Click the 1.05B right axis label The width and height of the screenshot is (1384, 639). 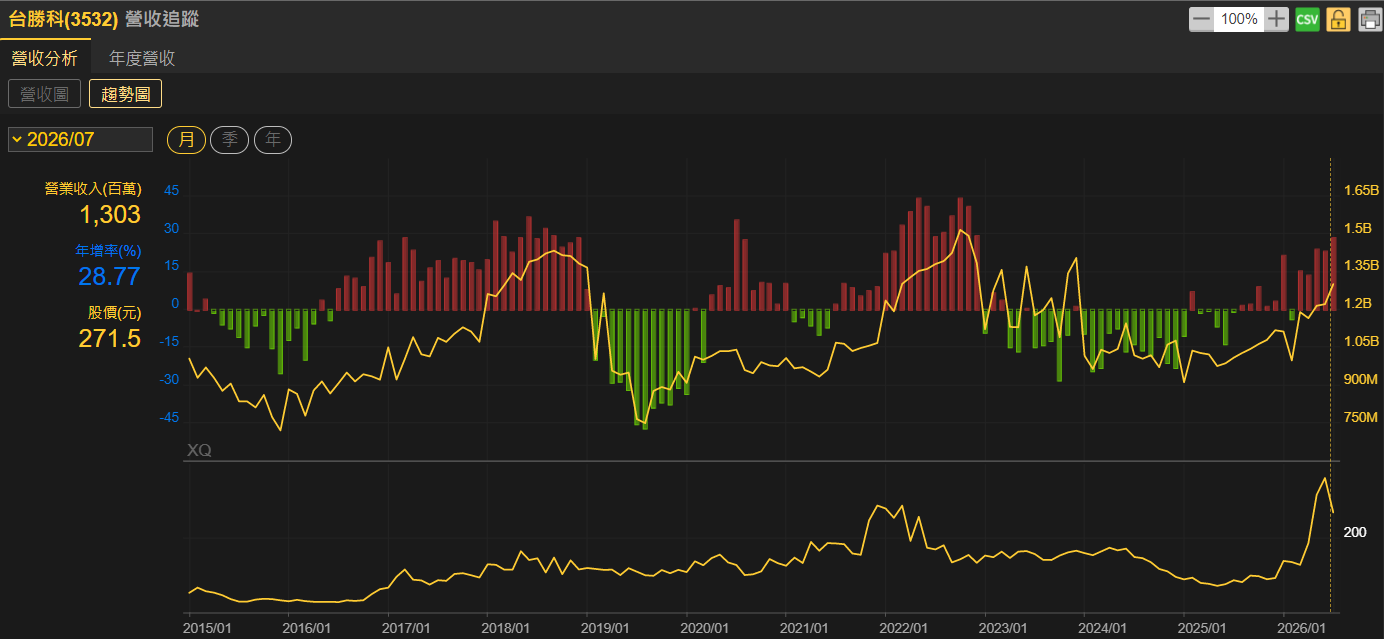point(1361,341)
